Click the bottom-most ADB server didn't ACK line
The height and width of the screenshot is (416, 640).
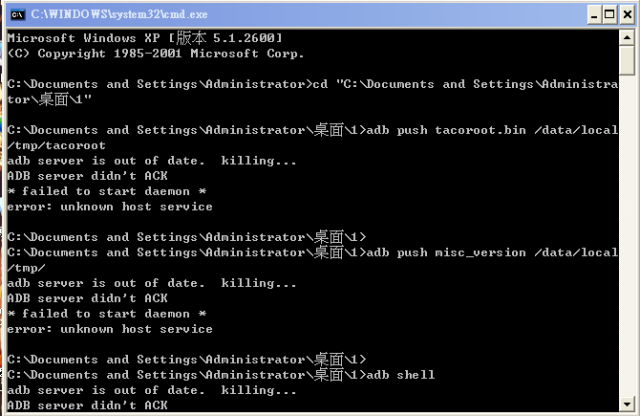pyautogui.click(x=87, y=405)
